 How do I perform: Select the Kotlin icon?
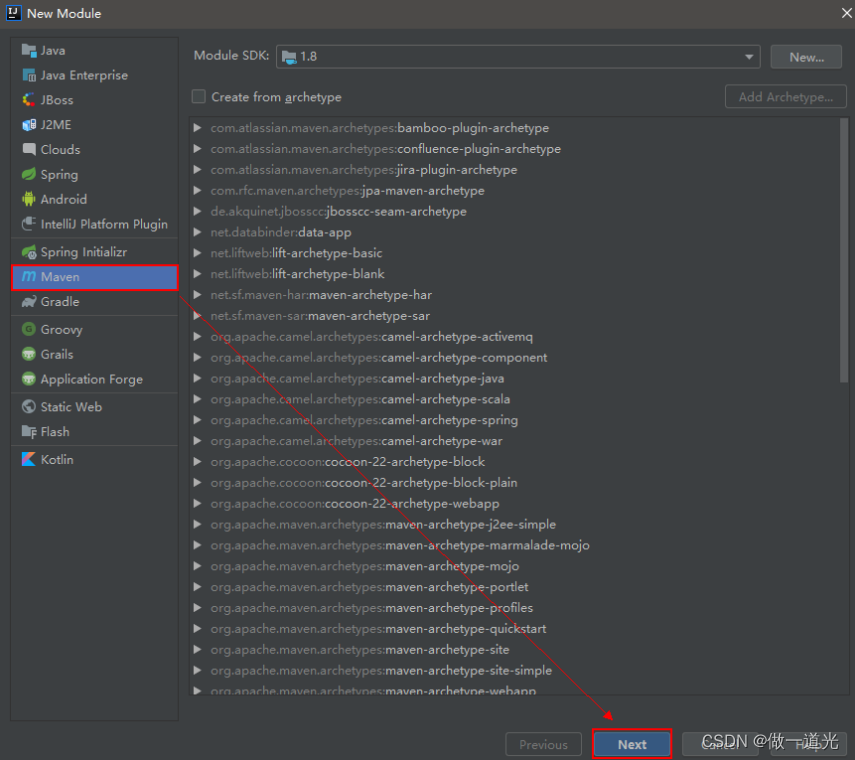tap(29, 460)
